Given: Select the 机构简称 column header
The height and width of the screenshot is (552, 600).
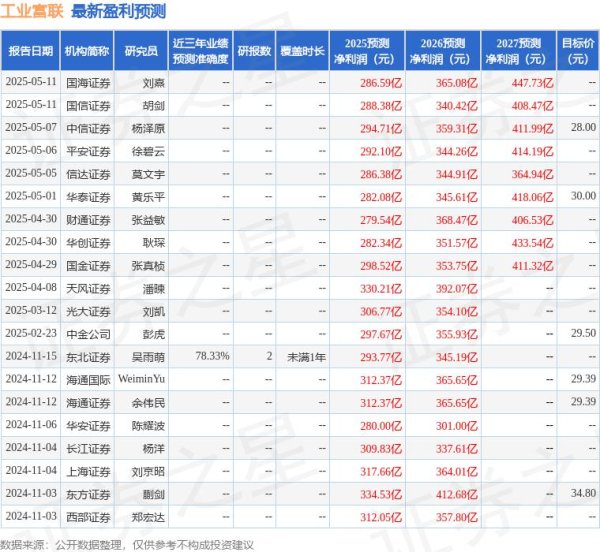Looking at the screenshot, I should 87,50.
